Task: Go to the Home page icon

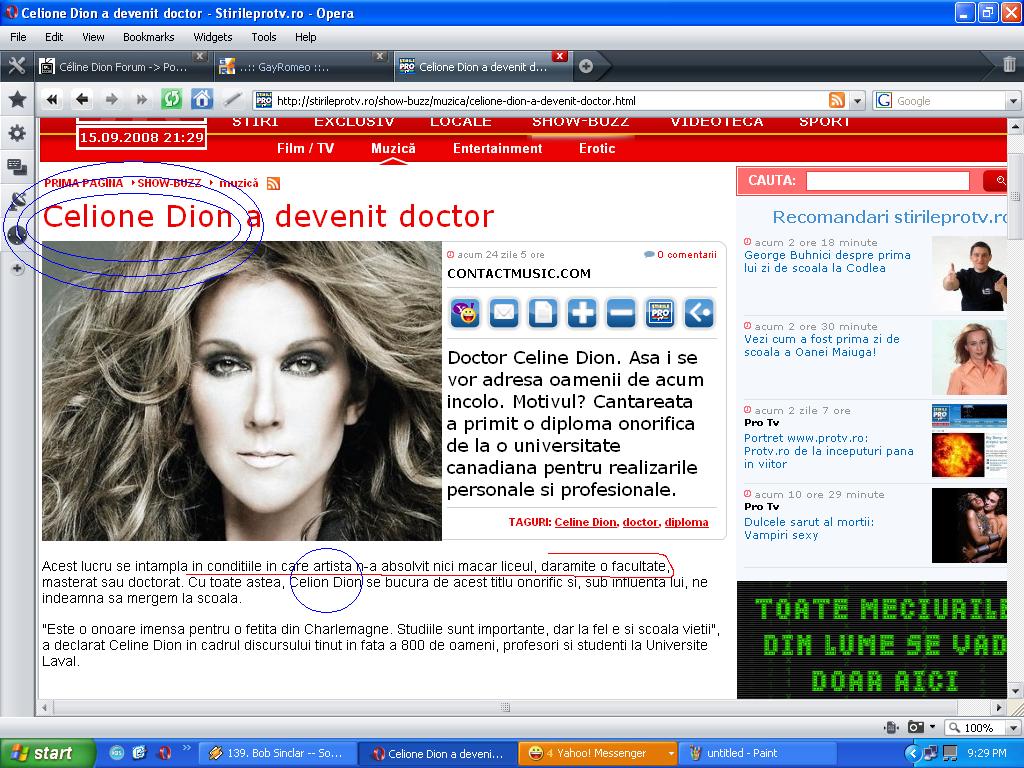Action: click(202, 99)
